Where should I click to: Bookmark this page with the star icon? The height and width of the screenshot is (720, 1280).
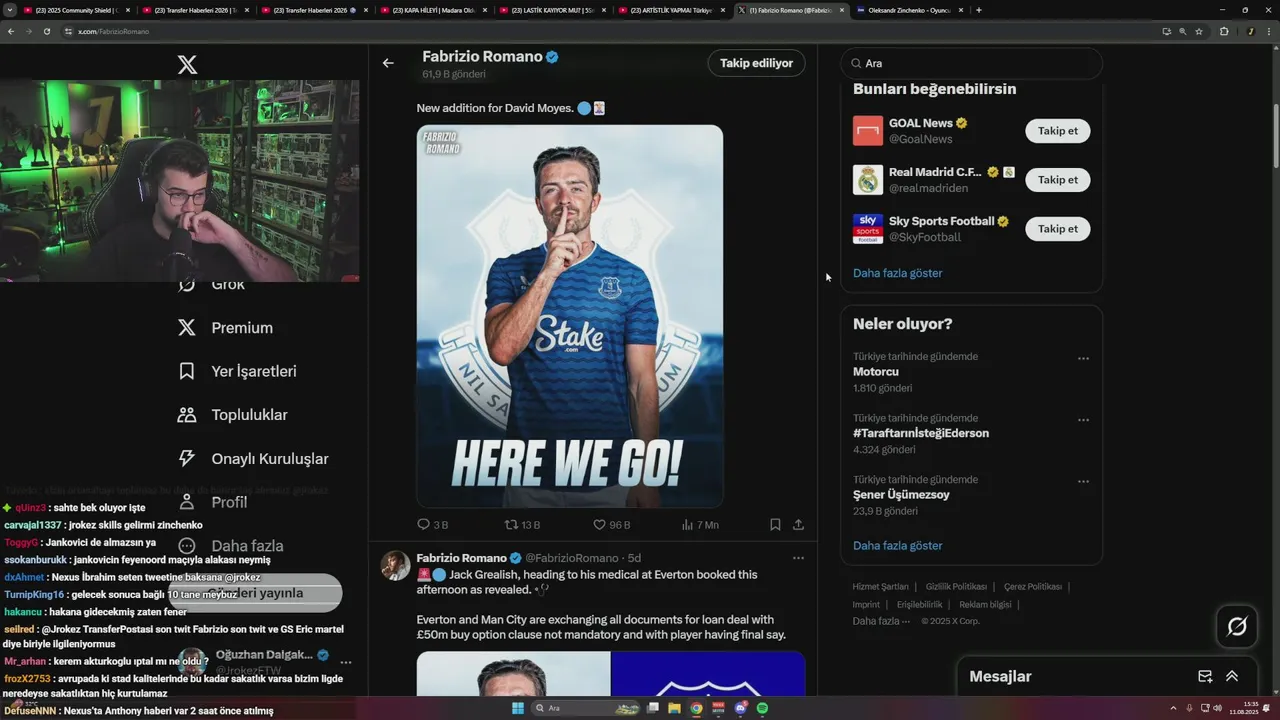1198,31
